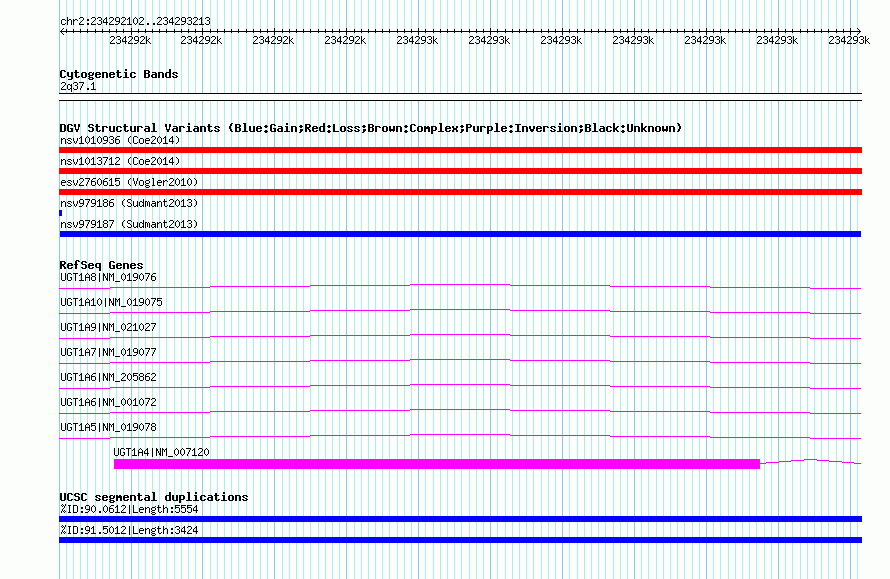Click the blue bar under Length:5554 duplication

(x=460, y=519)
